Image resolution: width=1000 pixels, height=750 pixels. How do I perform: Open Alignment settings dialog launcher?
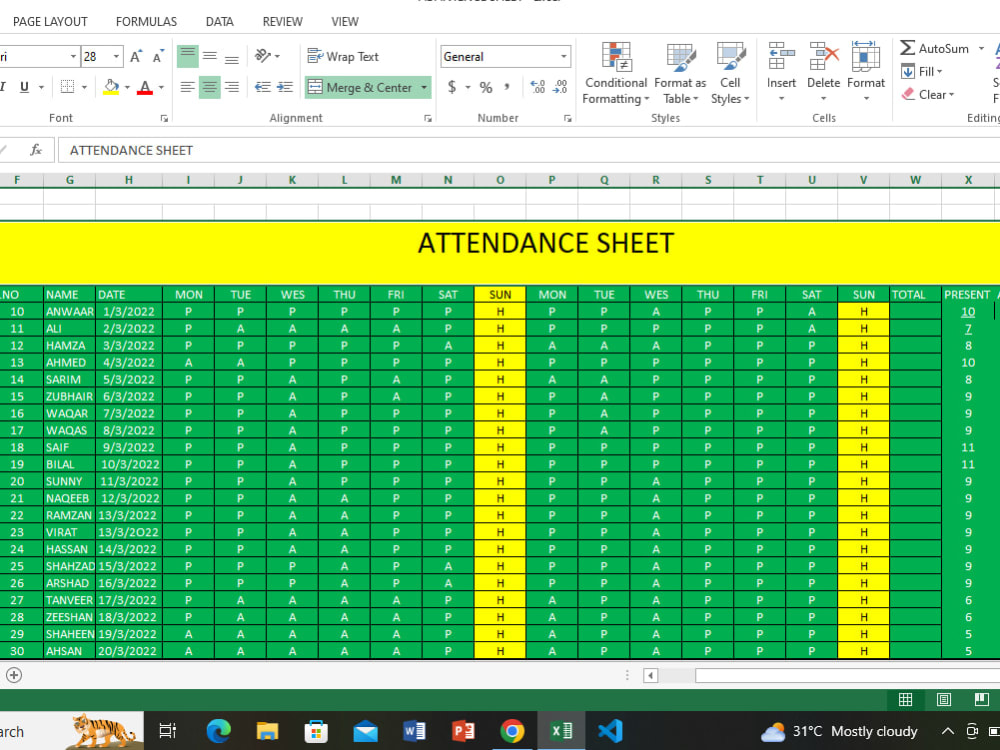pos(428,118)
